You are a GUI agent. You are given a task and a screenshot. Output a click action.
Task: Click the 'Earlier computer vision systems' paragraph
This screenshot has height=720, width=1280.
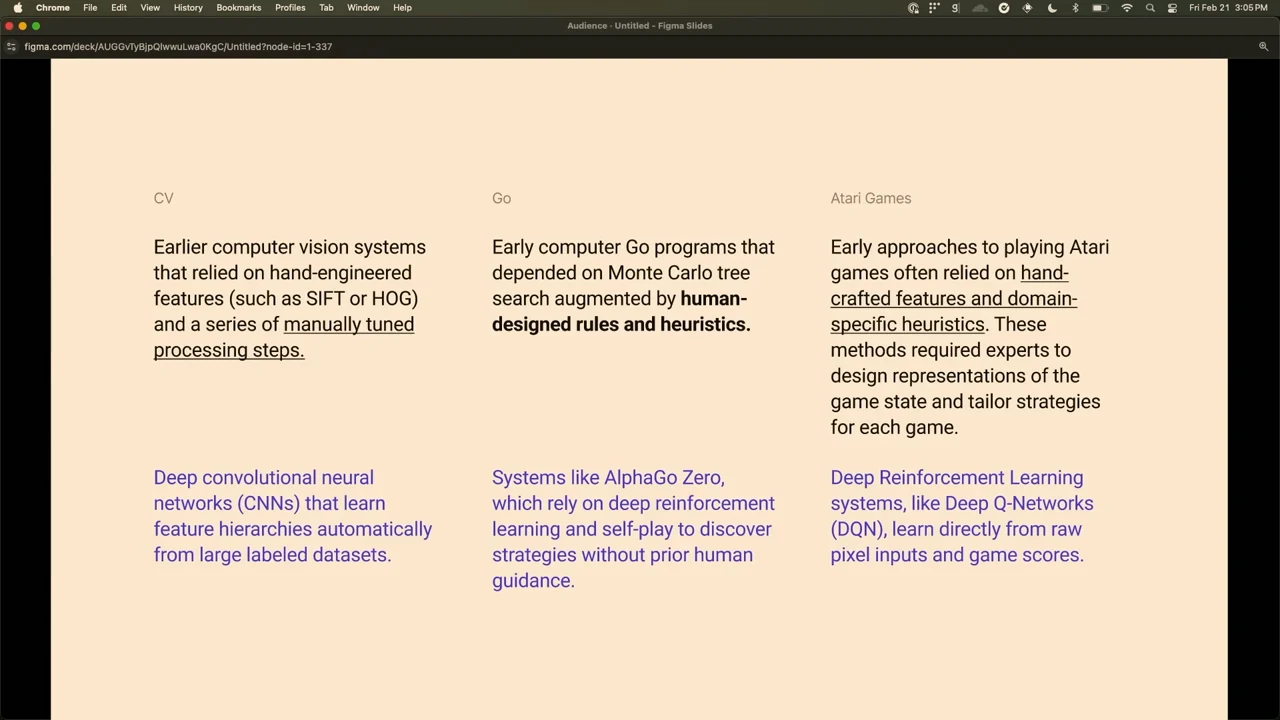click(x=290, y=298)
